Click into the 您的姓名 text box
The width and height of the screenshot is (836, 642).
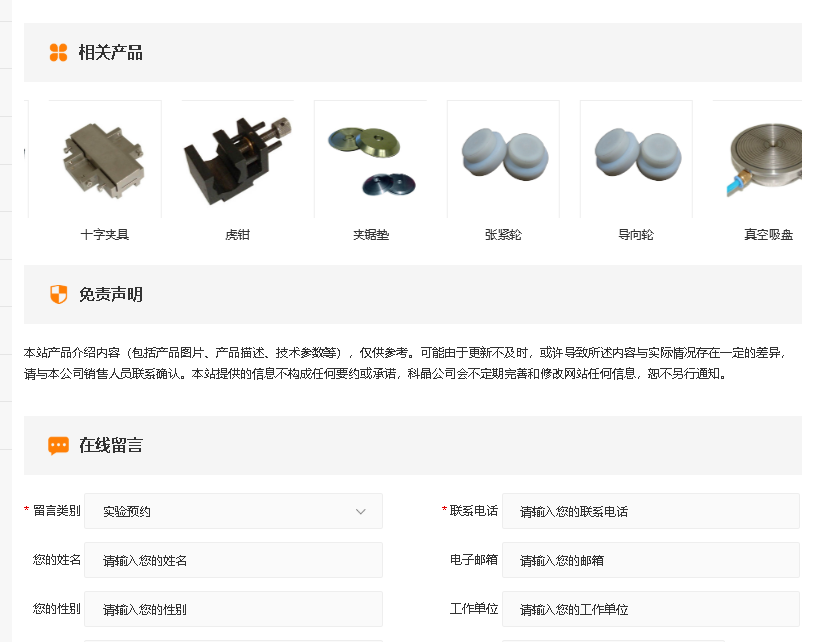point(233,560)
